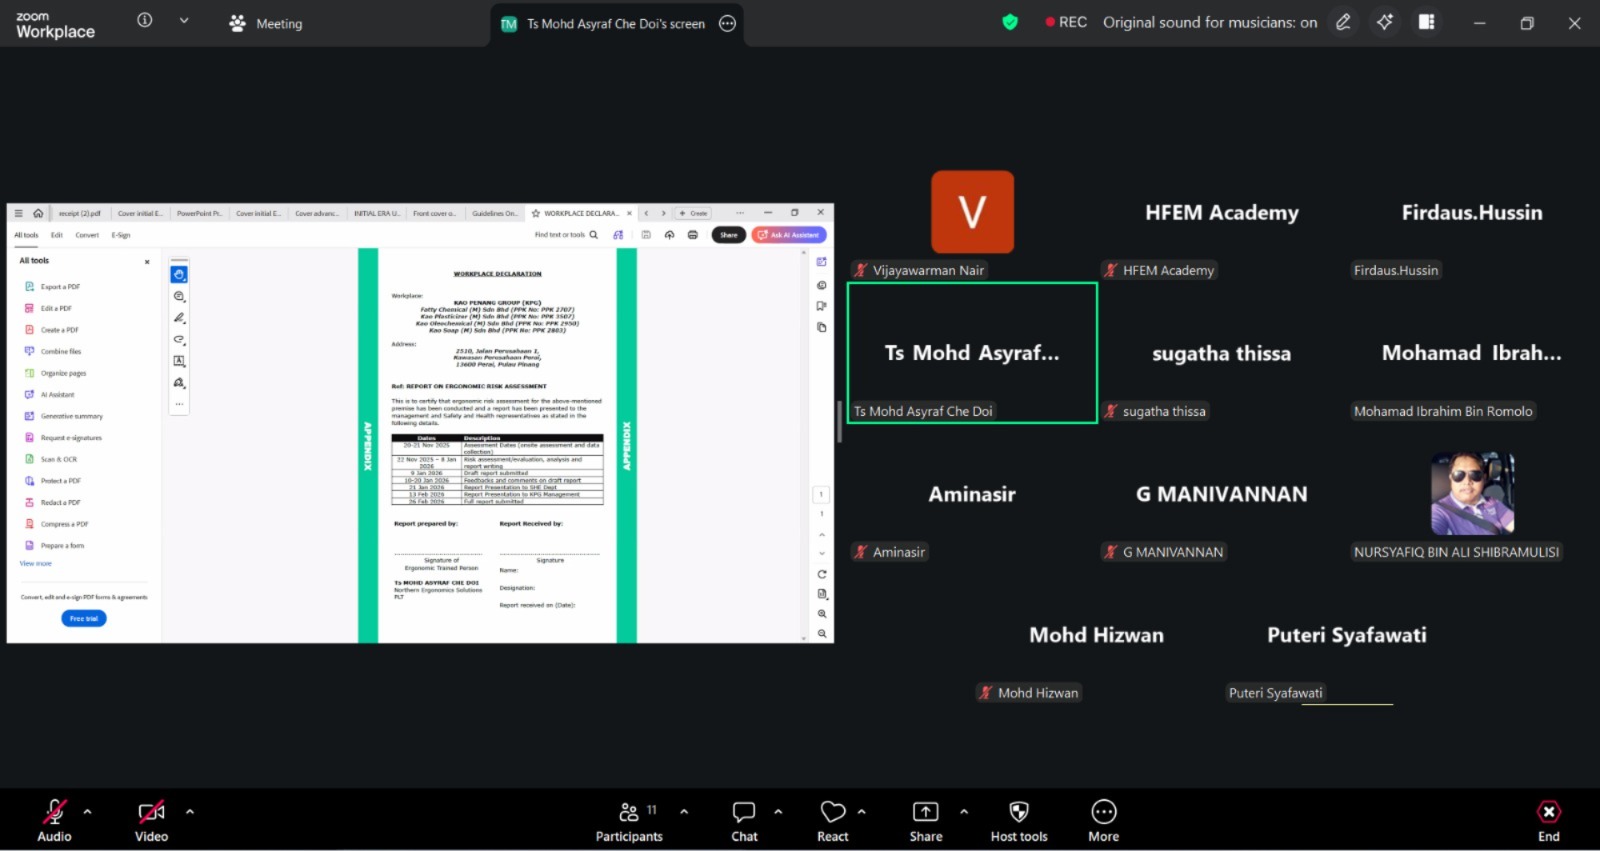Click the annotate pencil icon
The image size is (1600, 851).
pyautogui.click(x=1343, y=22)
